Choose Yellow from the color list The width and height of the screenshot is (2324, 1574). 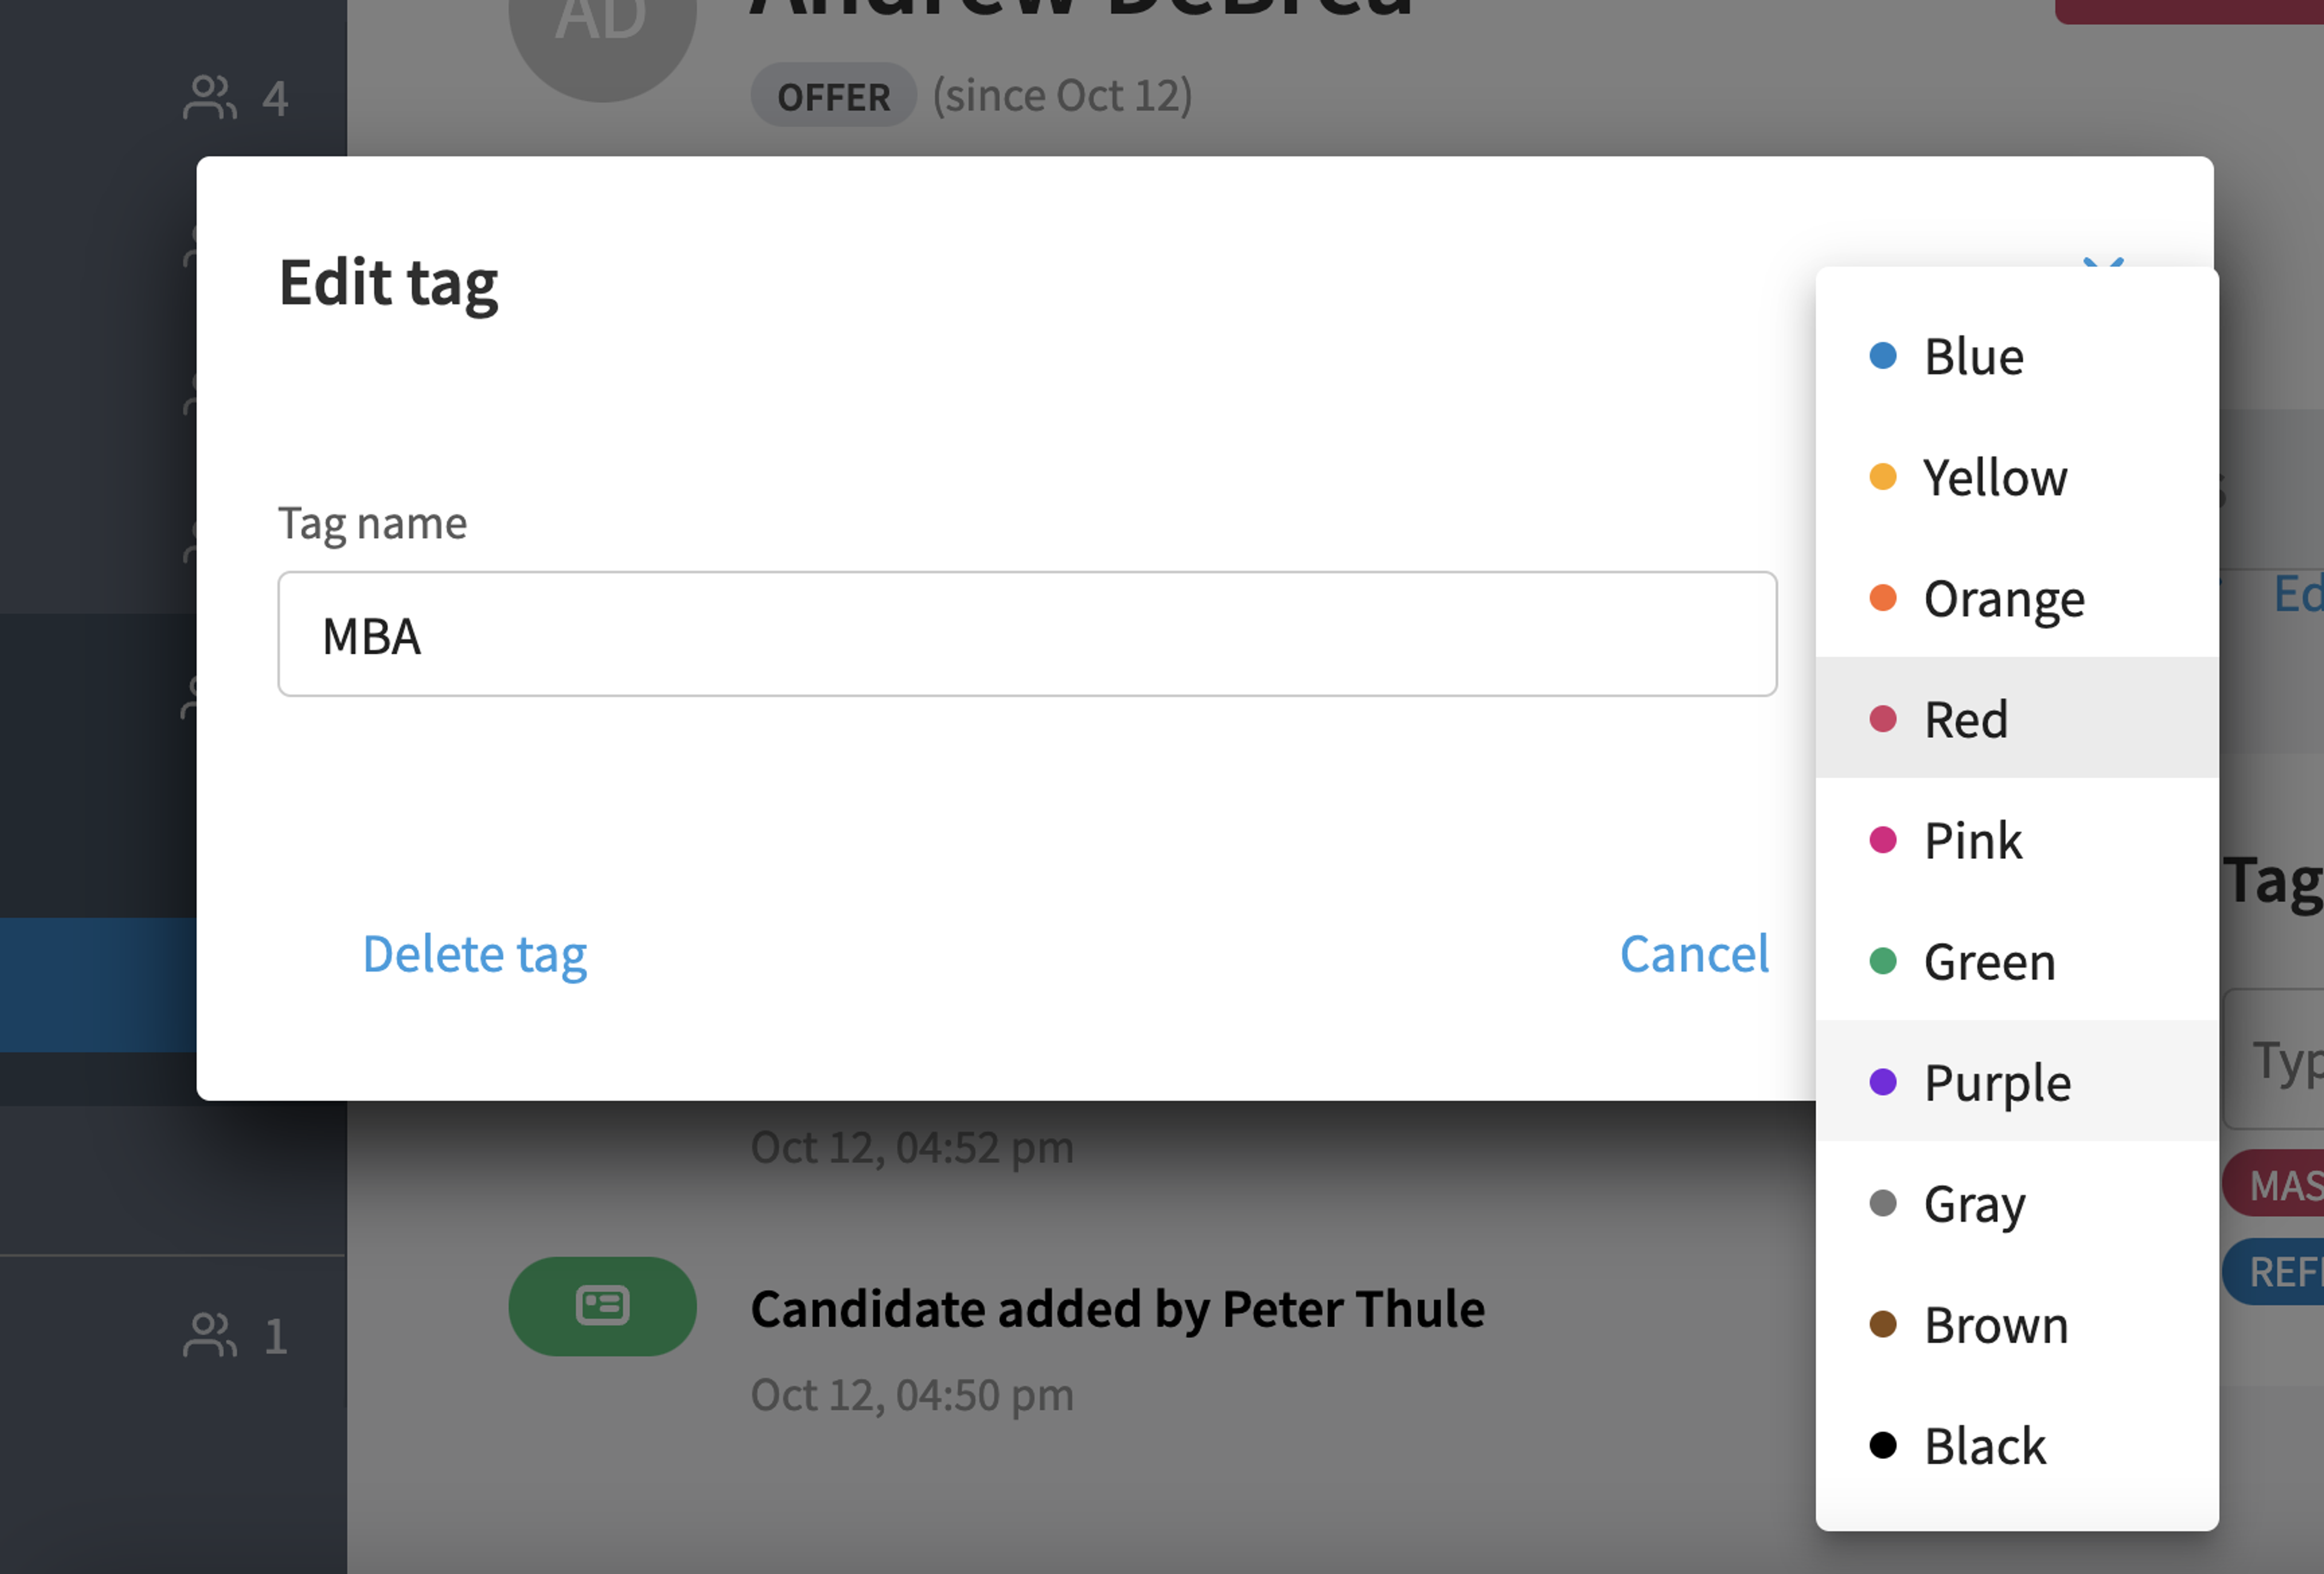tap(2016, 477)
